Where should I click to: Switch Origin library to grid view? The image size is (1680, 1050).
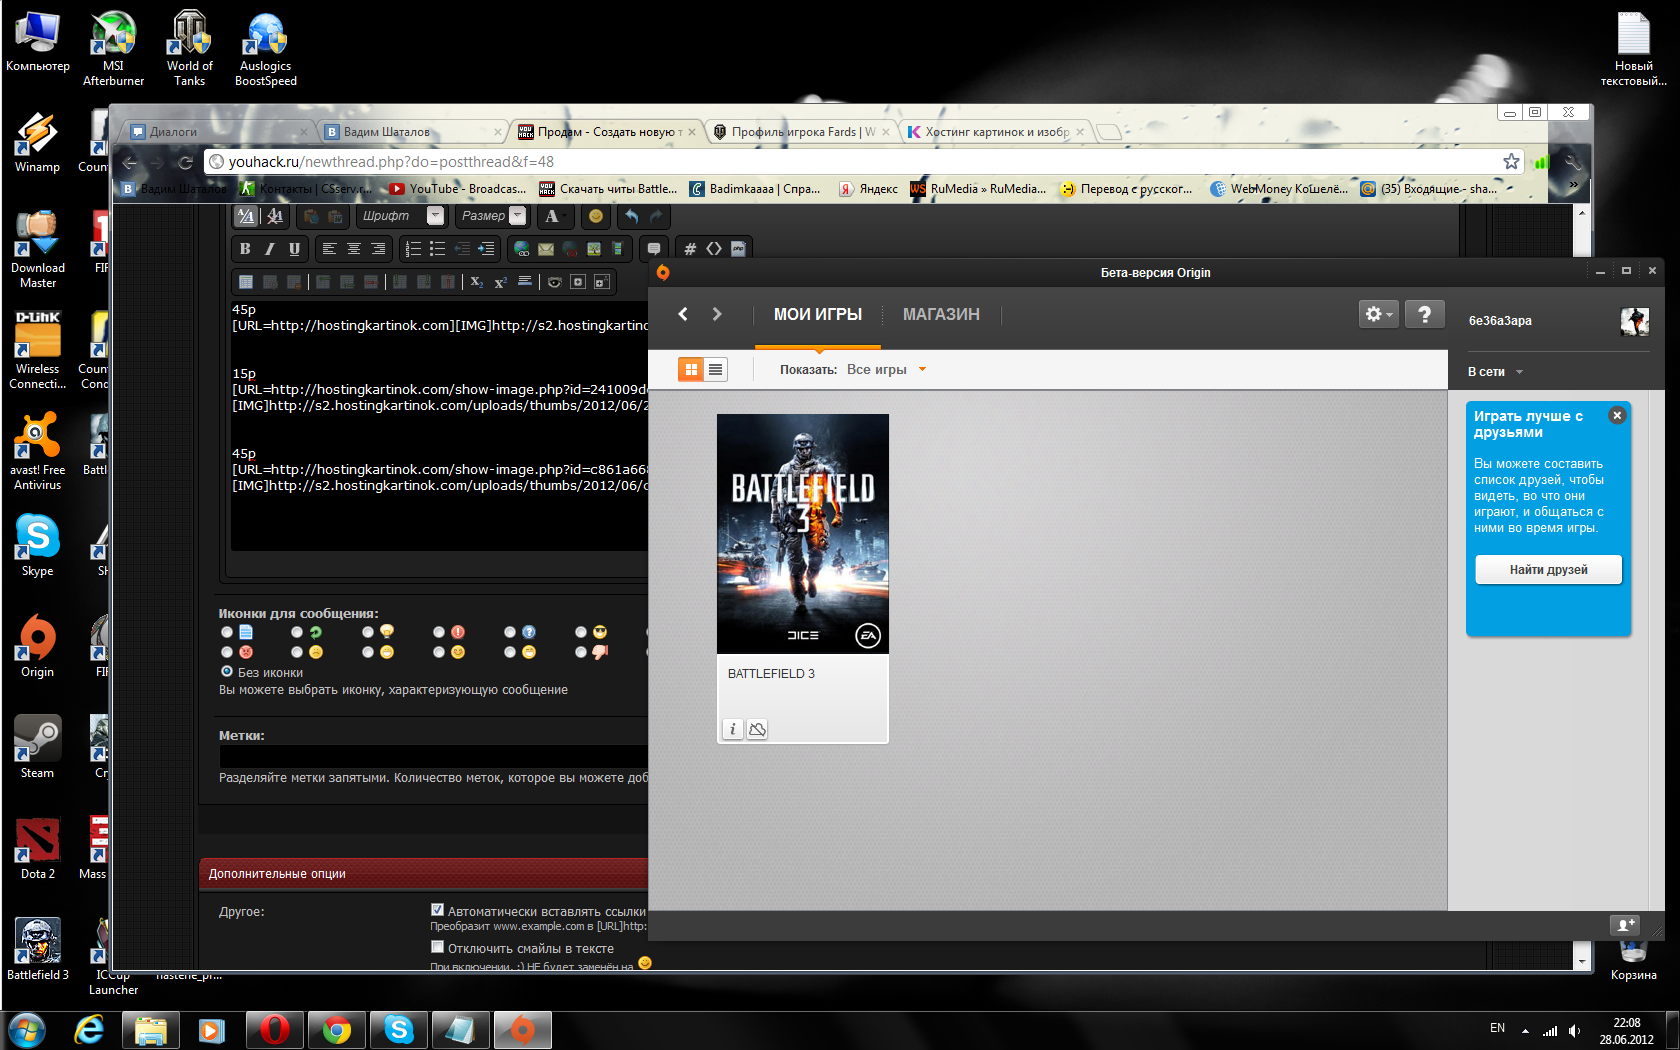(x=691, y=370)
